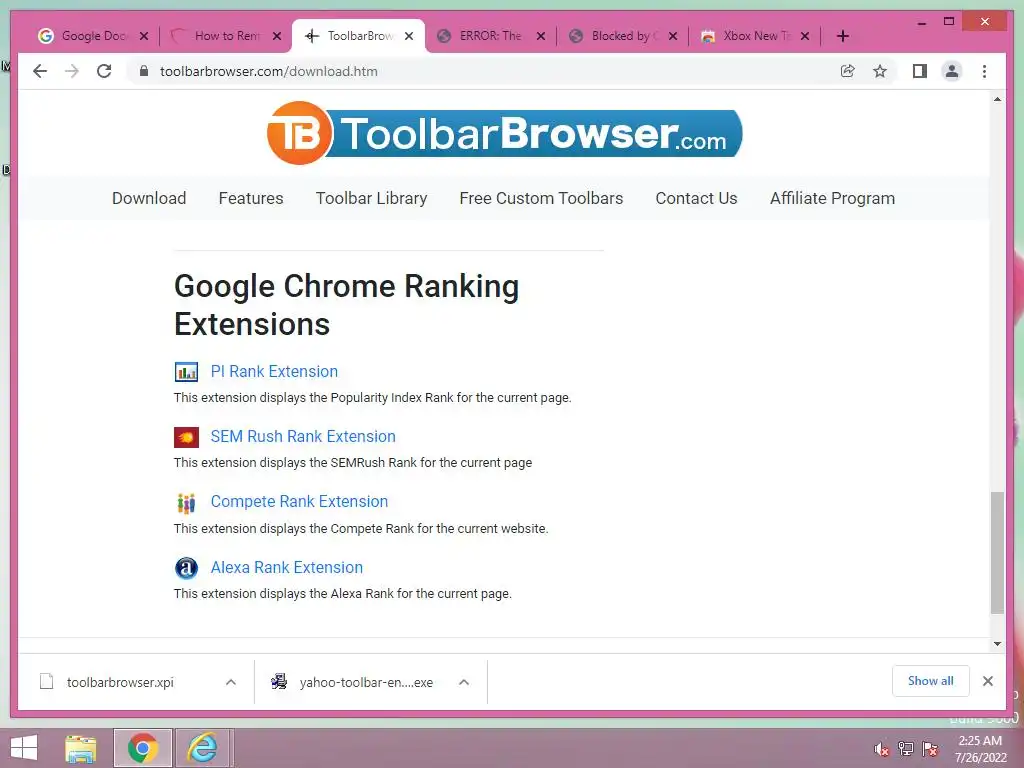Open a new tab with plus button
The image size is (1024, 768).
[842, 36]
